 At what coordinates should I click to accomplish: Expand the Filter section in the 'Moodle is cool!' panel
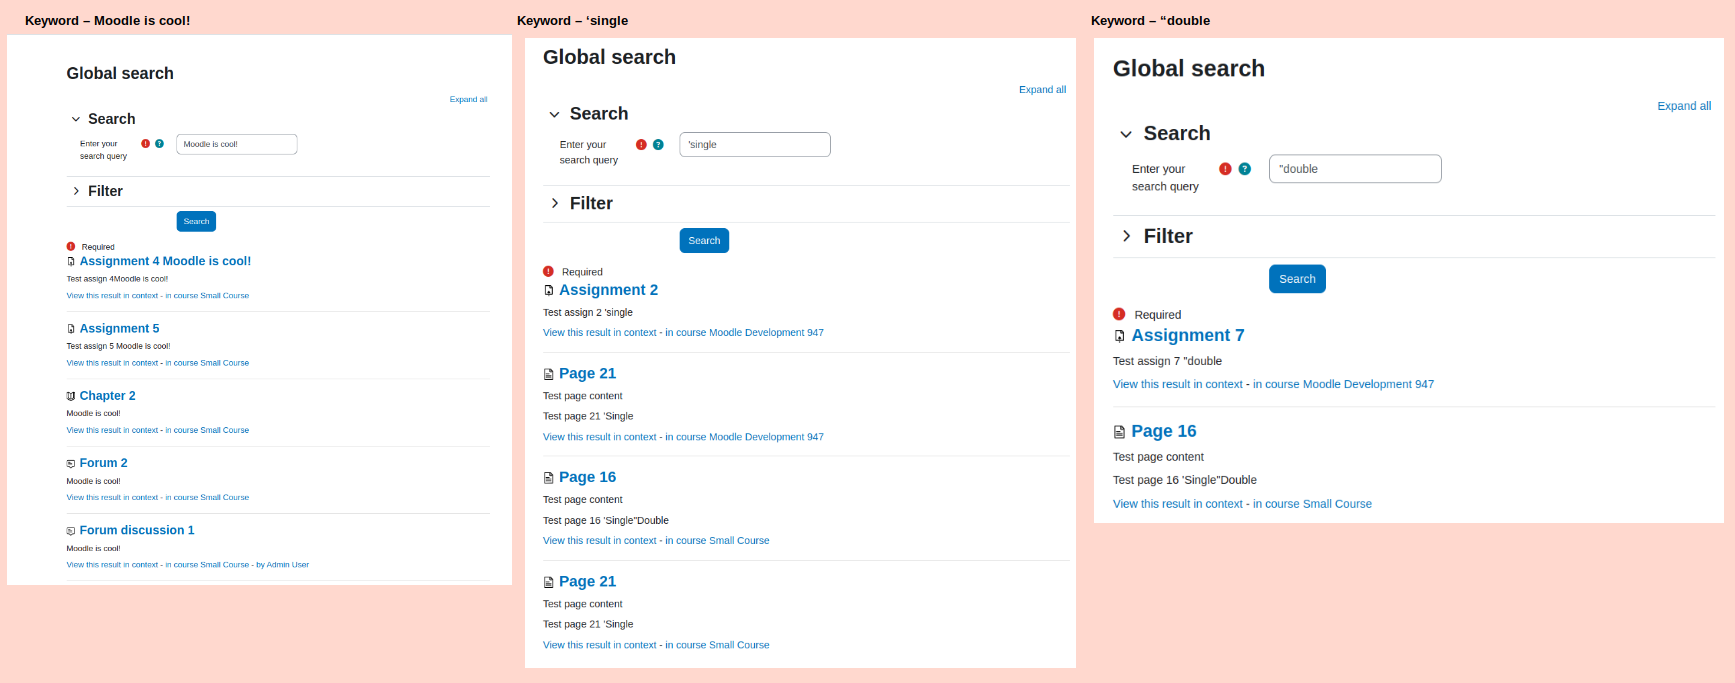(x=76, y=191)
